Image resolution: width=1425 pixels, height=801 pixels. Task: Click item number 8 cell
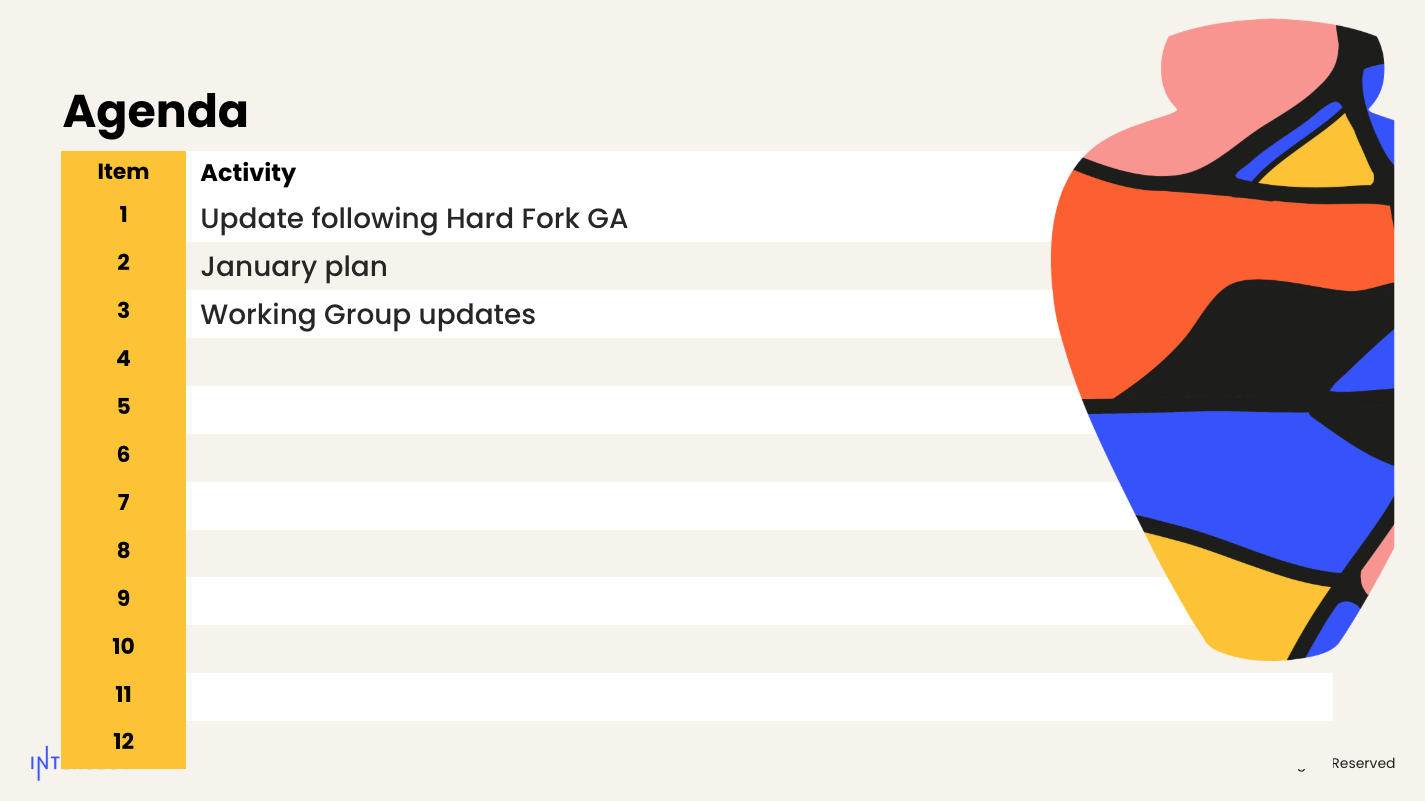123,551
